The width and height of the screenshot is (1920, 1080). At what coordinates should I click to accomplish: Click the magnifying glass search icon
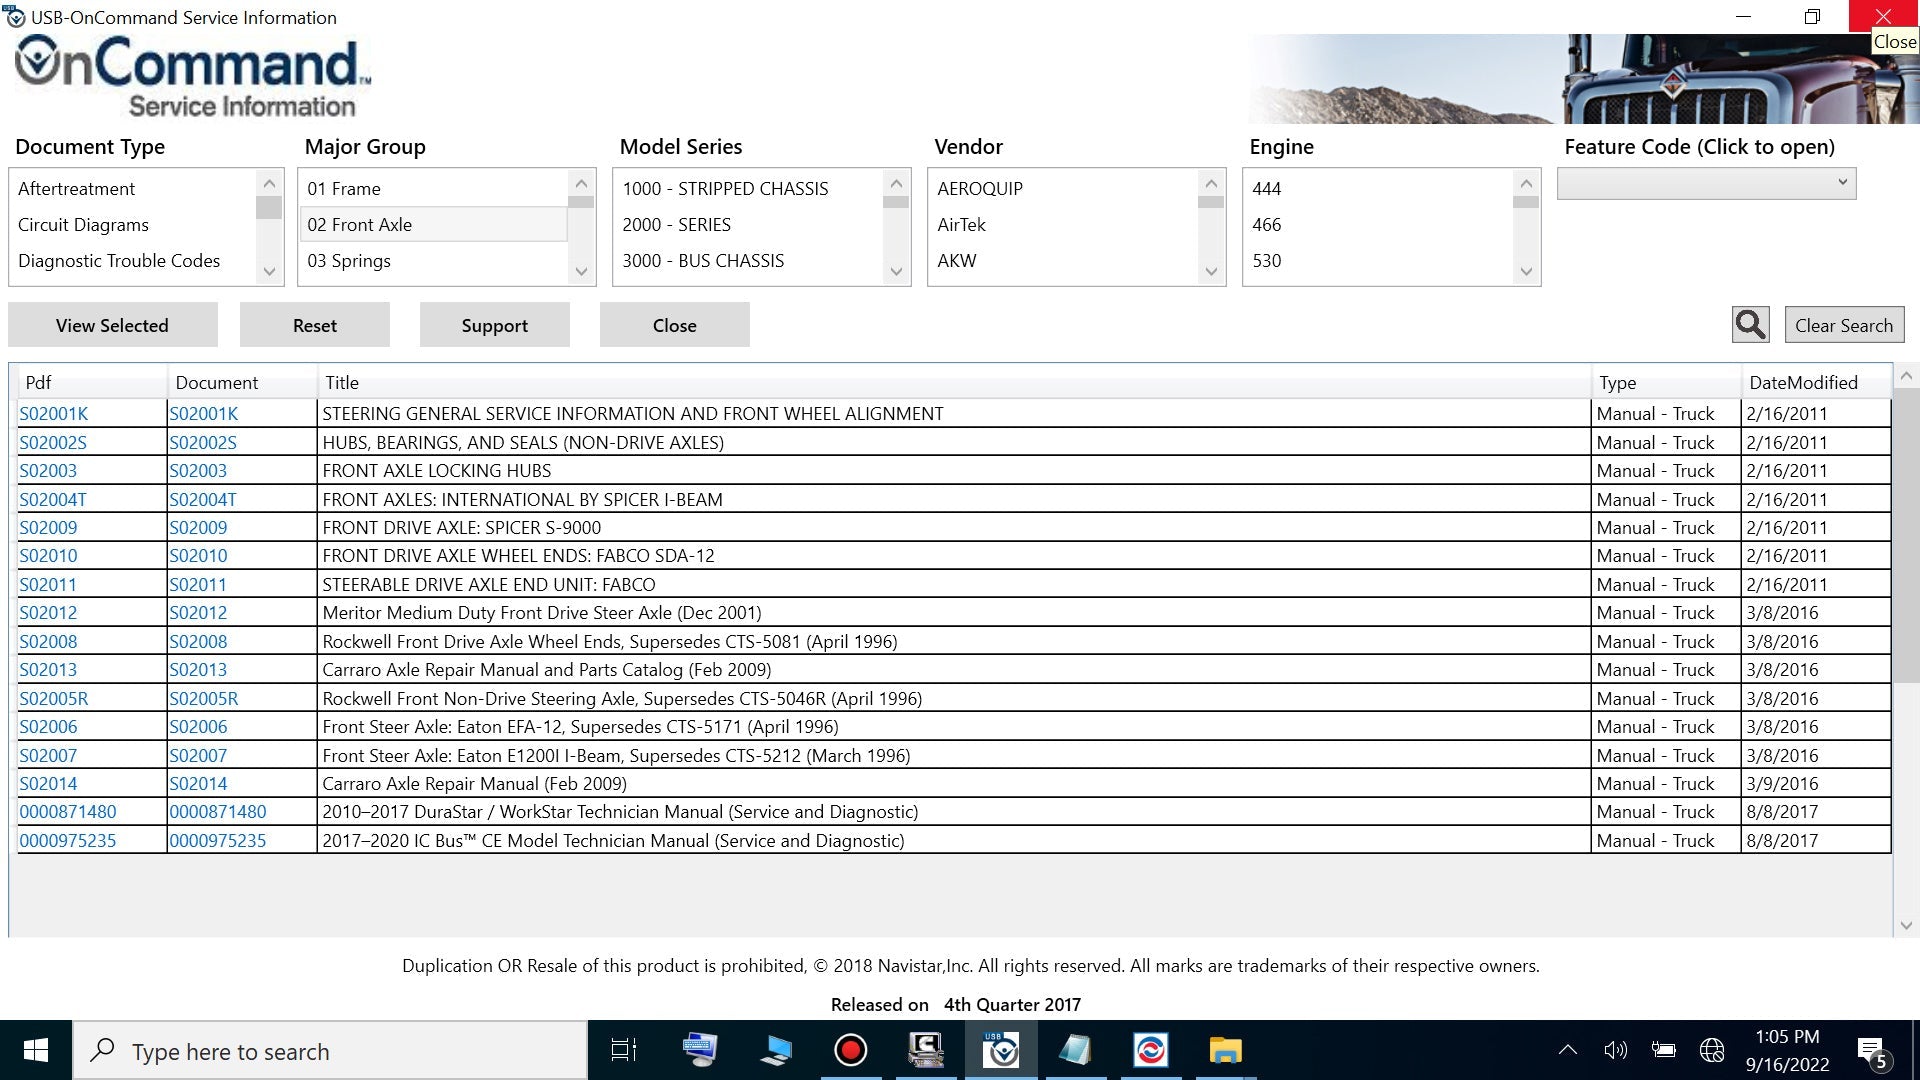1750,325
